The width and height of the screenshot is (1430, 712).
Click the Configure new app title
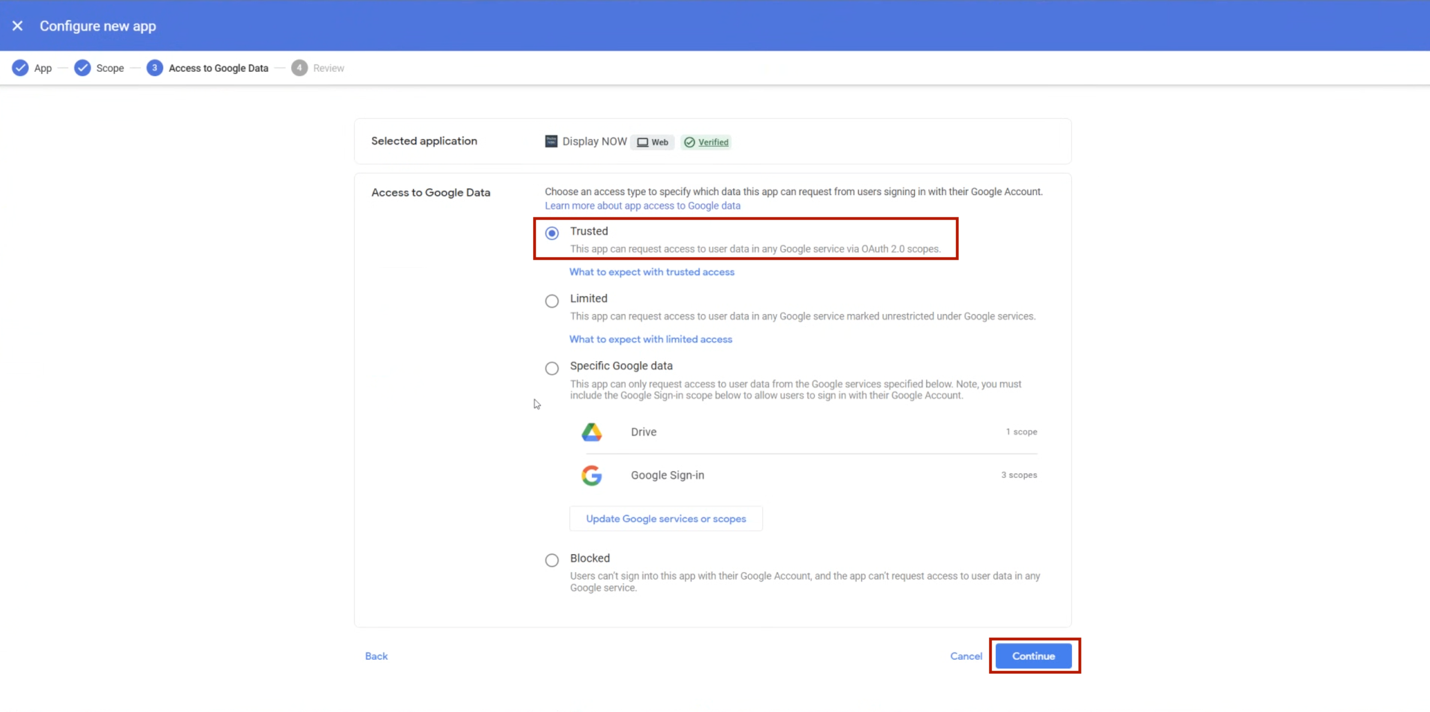click(98, 26)
